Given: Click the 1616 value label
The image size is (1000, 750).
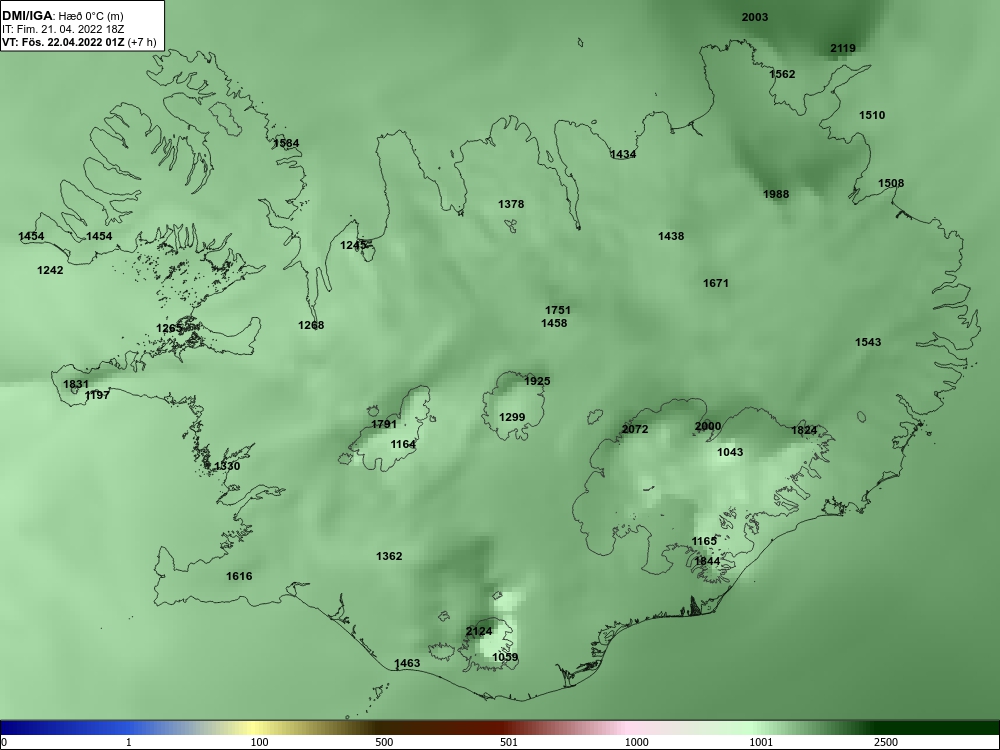Looking at the screenshot, I should tap(239, 576).
